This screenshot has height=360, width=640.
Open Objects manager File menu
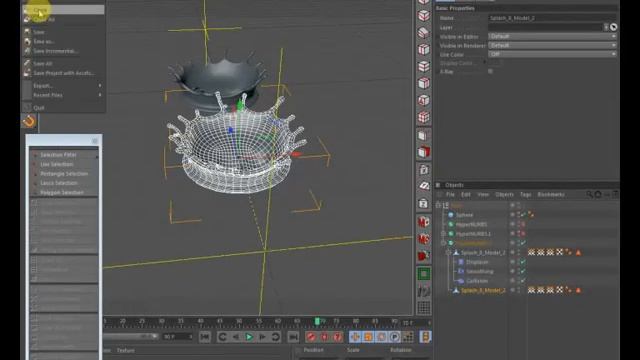pyautogui.click(x=450, y=194)
